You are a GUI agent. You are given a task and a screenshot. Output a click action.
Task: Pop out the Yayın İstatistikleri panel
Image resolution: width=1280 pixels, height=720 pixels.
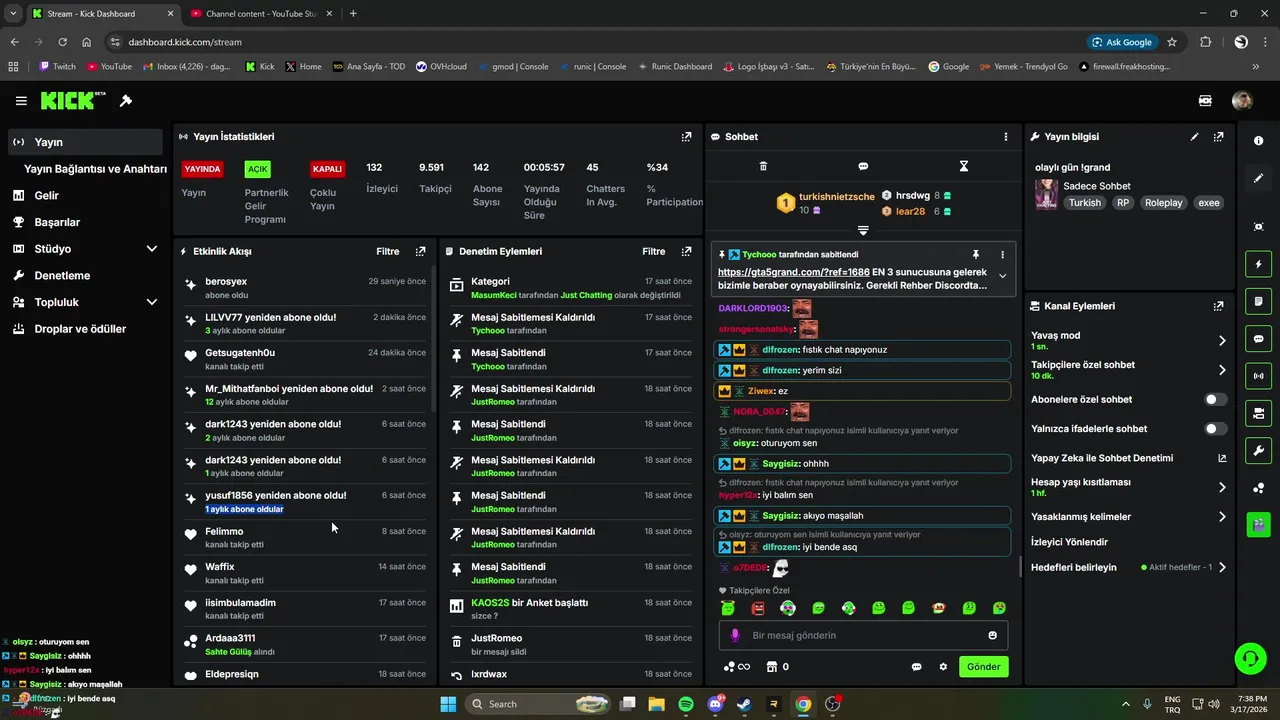coord(686,137)
